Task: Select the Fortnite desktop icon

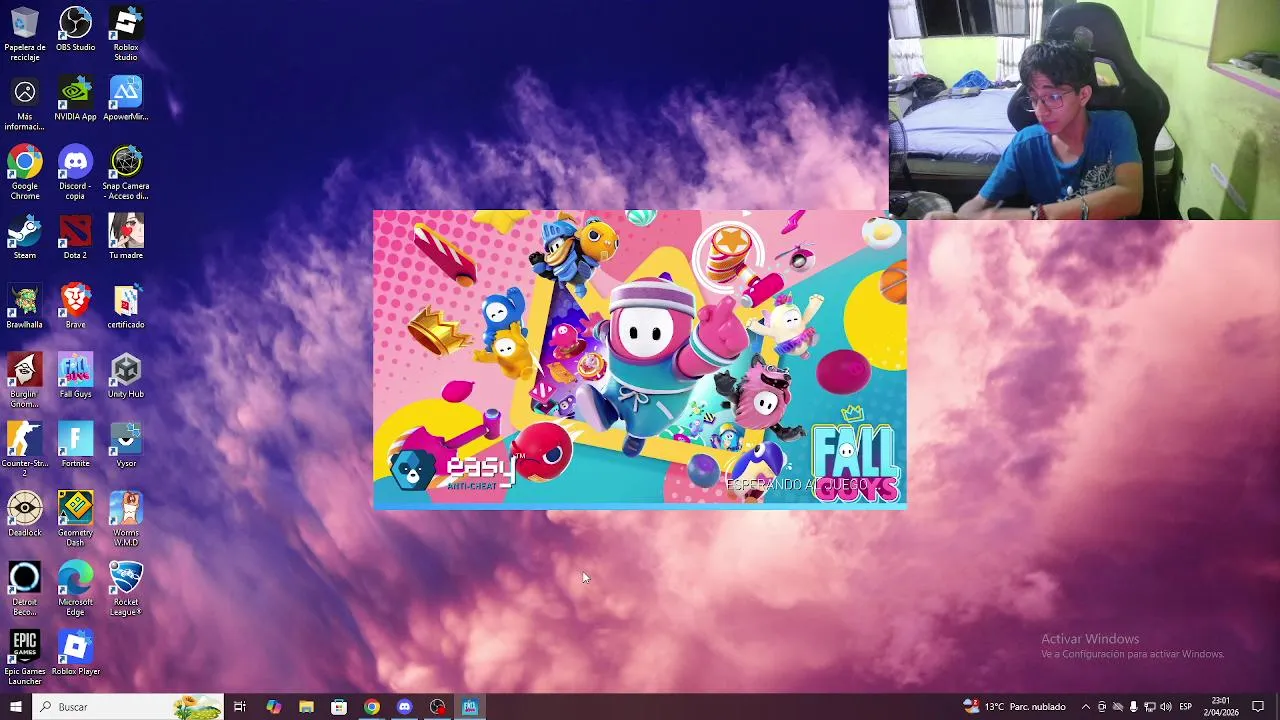Action: (x=75, y=445)
